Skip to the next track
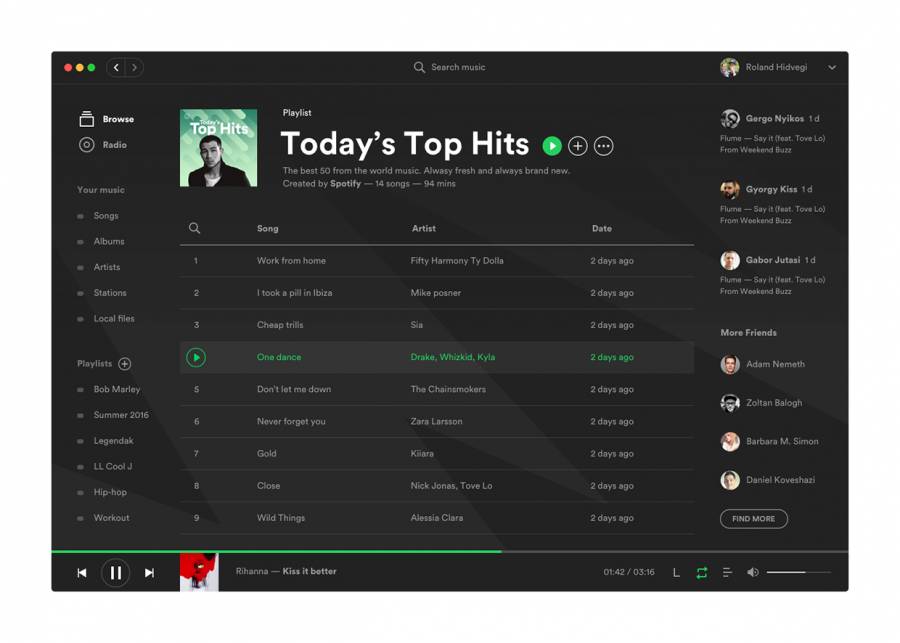900x643 pixels. [149, 573]
